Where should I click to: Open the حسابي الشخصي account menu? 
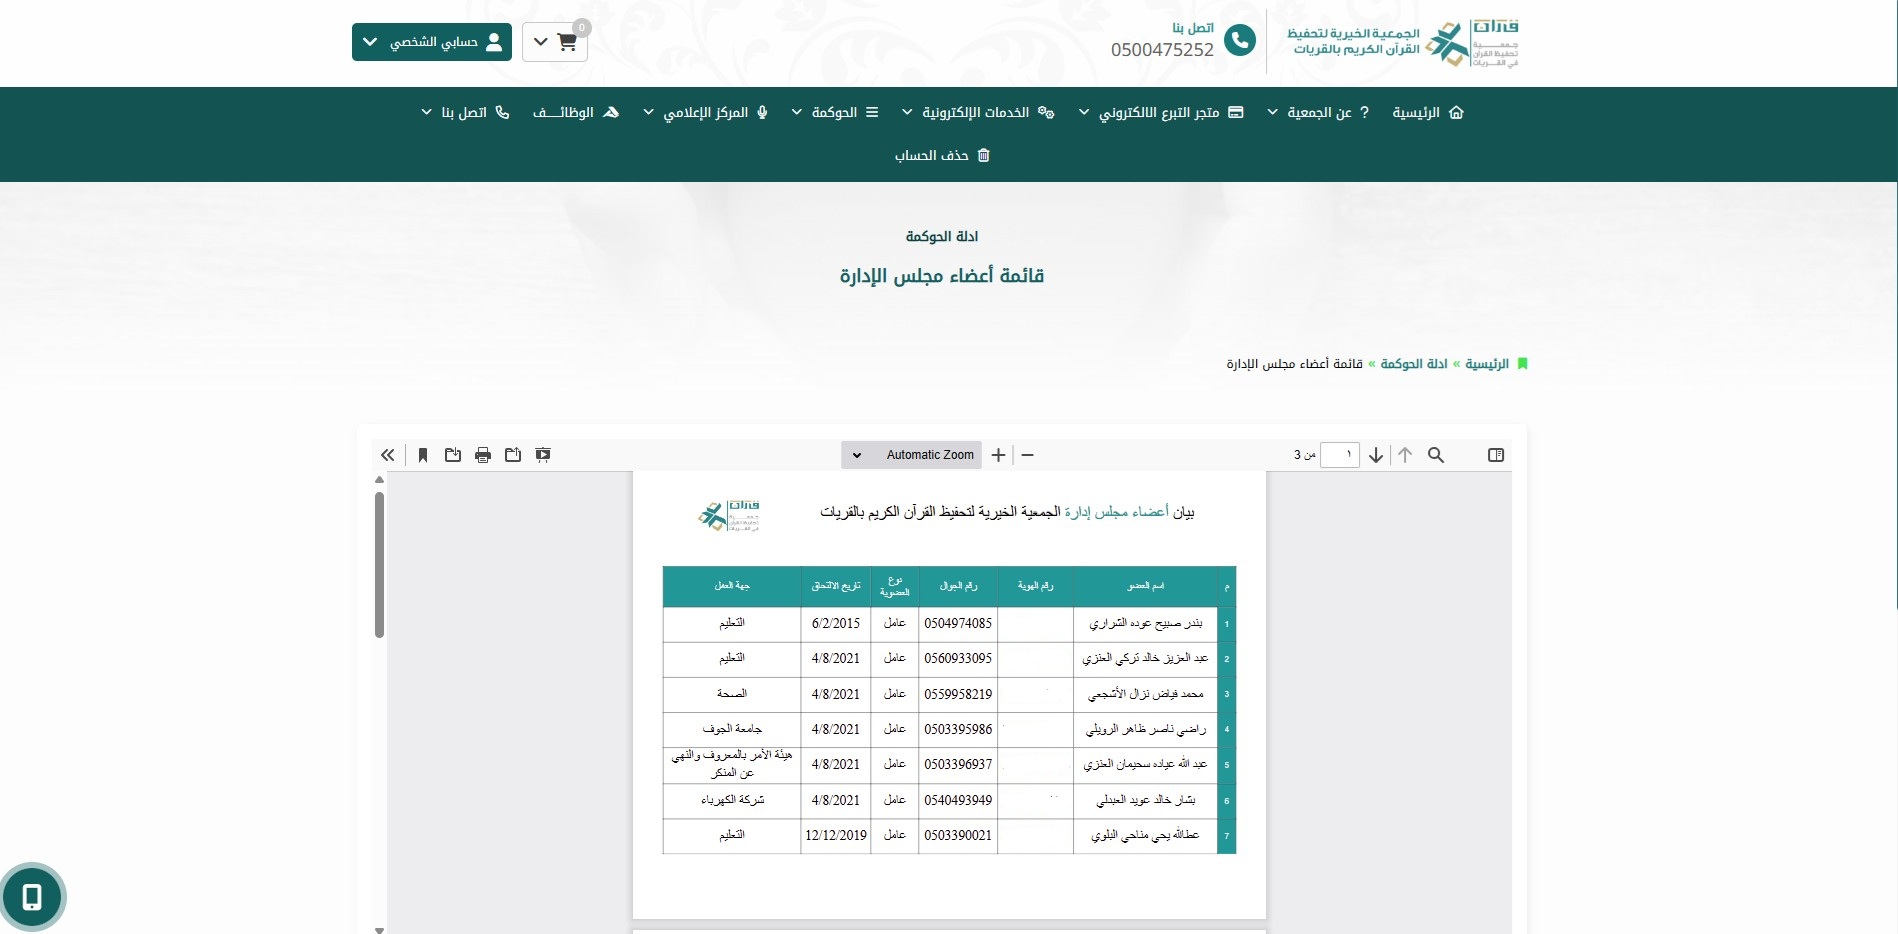(x=432, y=42)
